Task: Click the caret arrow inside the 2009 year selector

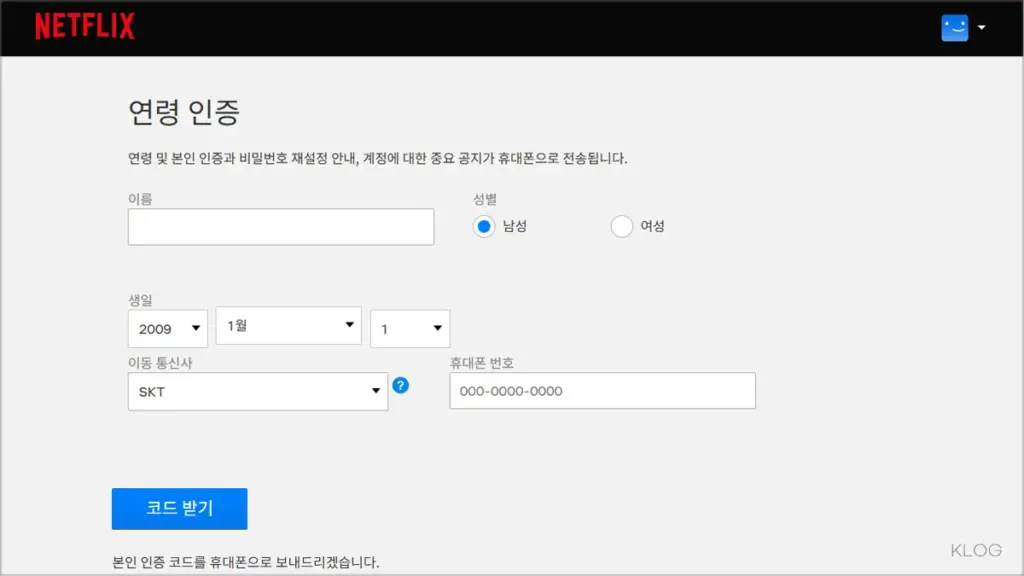Action: click(193, 328)
